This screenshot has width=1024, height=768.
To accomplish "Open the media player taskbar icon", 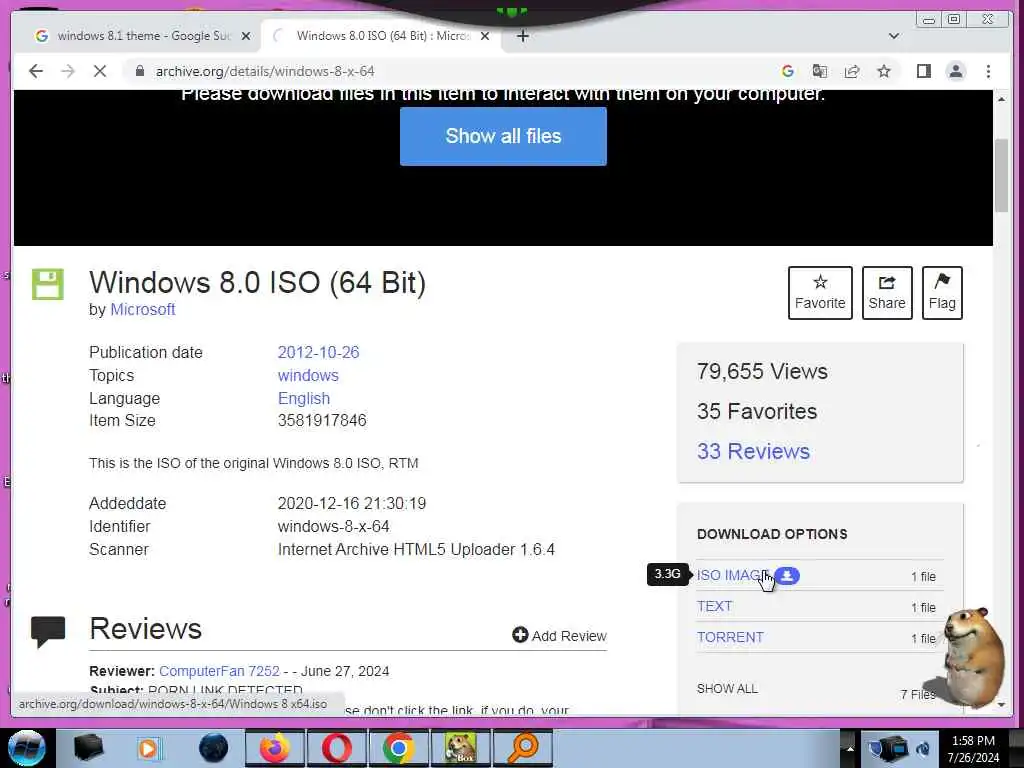I will (148, 748).
